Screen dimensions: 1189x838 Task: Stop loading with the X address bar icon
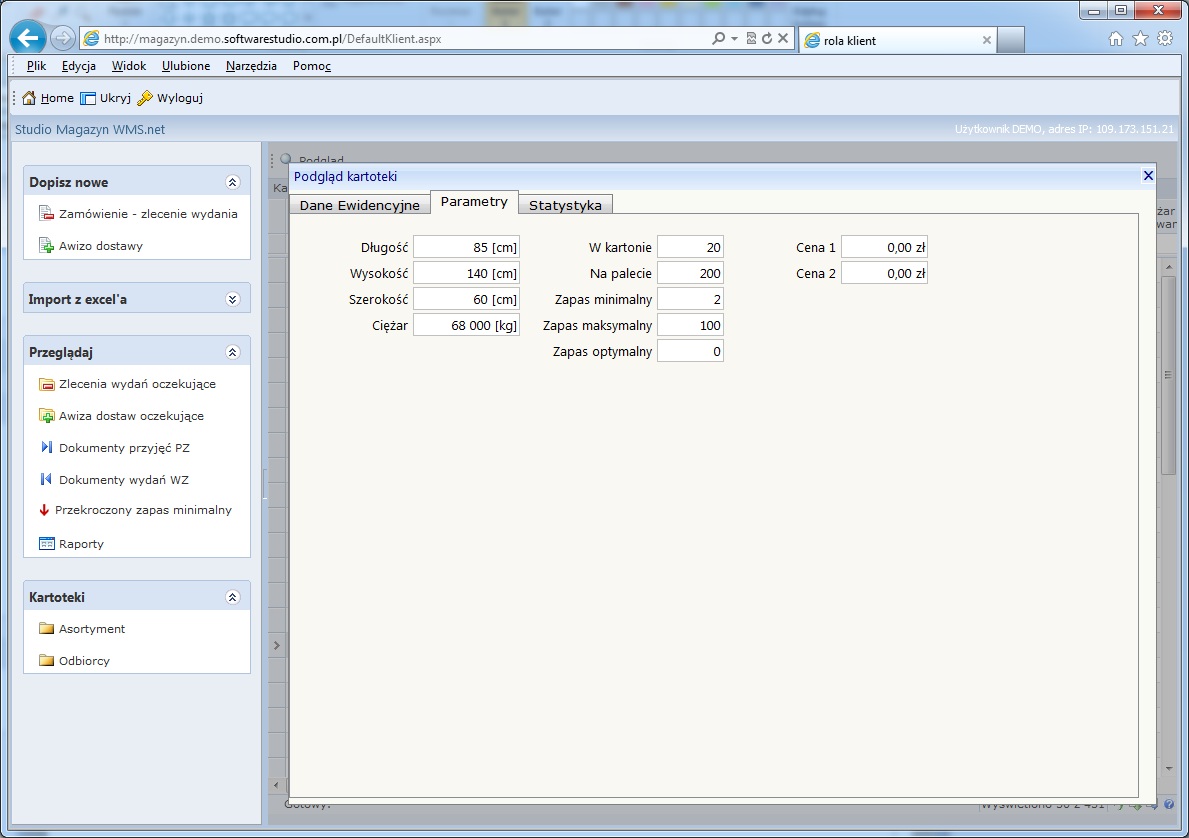tap(783, 38)
